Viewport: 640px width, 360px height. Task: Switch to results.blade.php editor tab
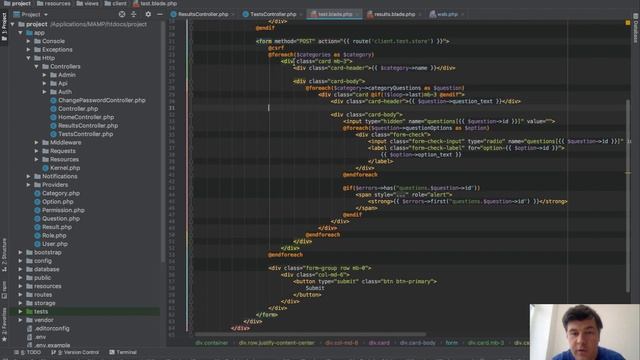click(393, 14)
